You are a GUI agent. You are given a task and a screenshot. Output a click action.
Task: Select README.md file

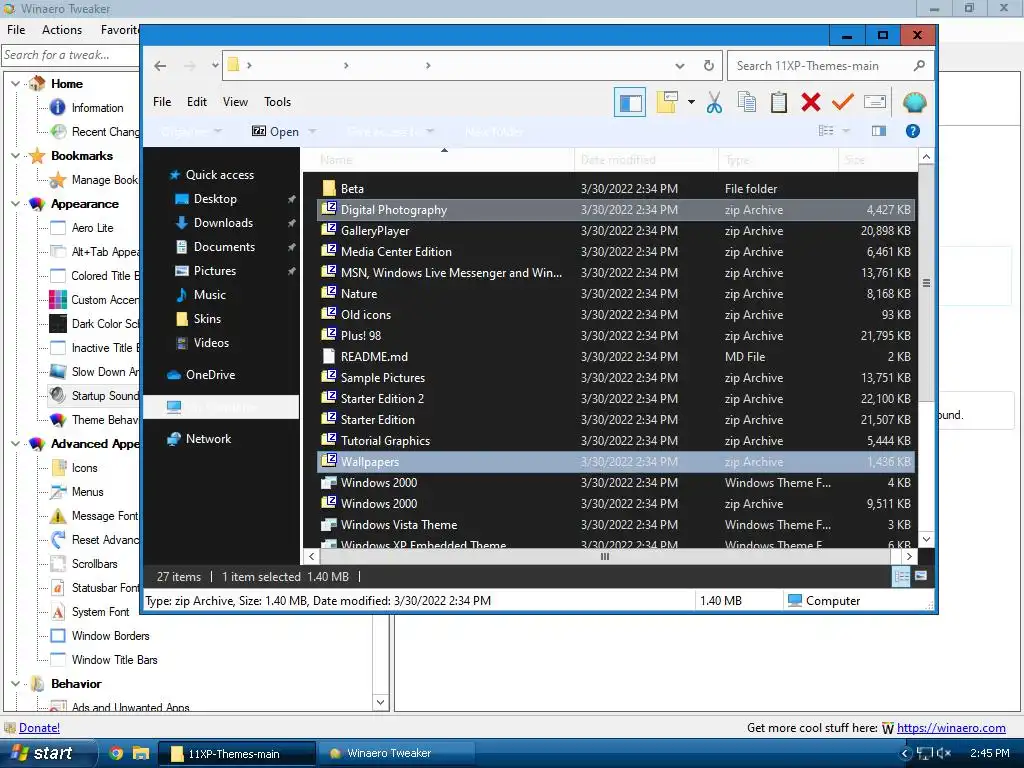pos(616,357)
